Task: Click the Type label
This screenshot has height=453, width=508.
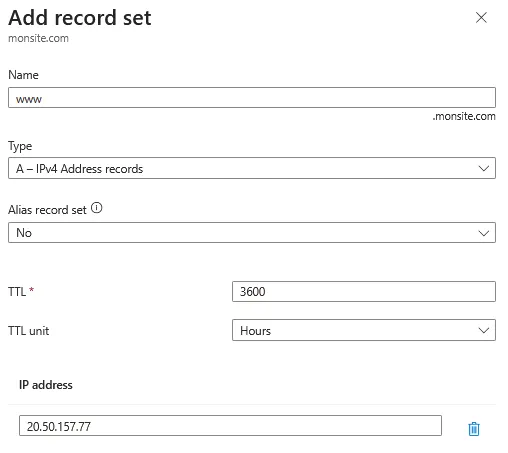Action: point(20,146)
